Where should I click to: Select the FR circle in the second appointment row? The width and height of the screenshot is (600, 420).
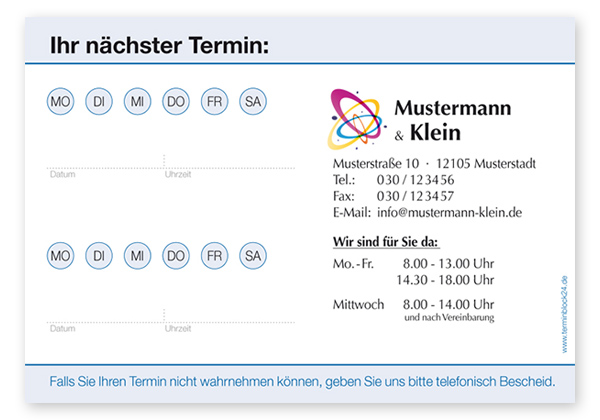[214, 257]
